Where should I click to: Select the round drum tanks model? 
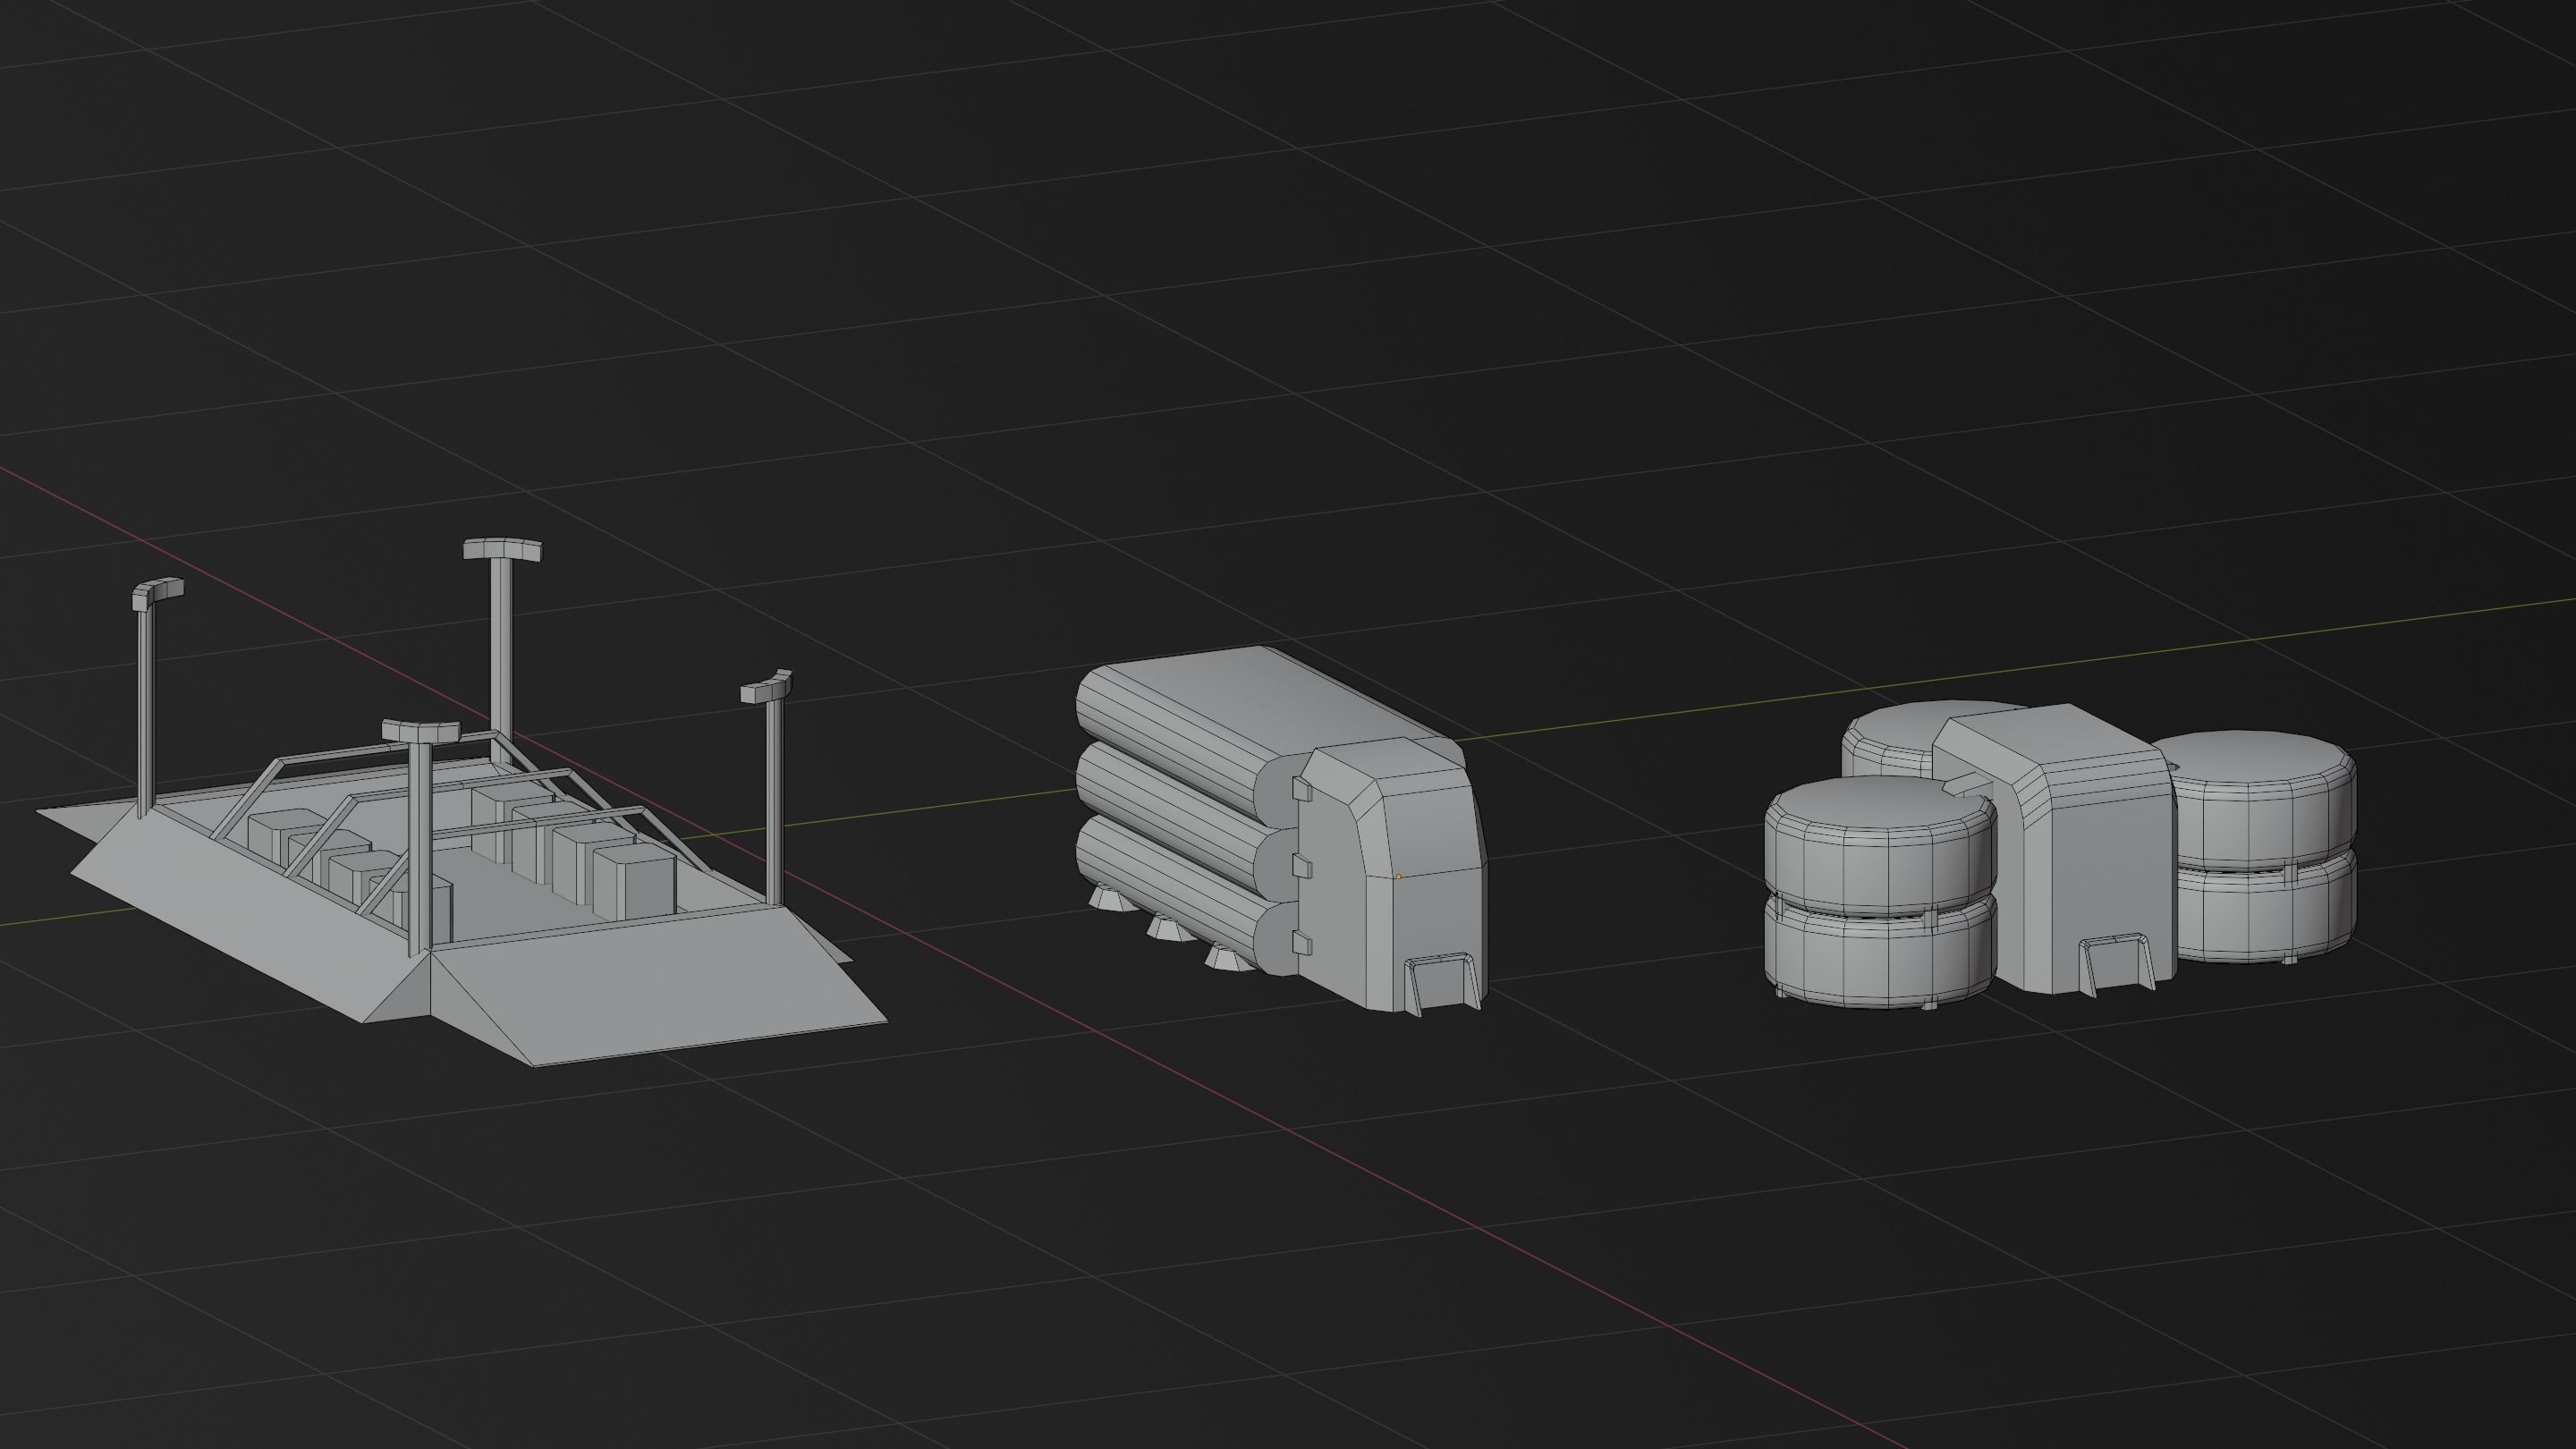pyautogui.click(x=2060, y=855)
